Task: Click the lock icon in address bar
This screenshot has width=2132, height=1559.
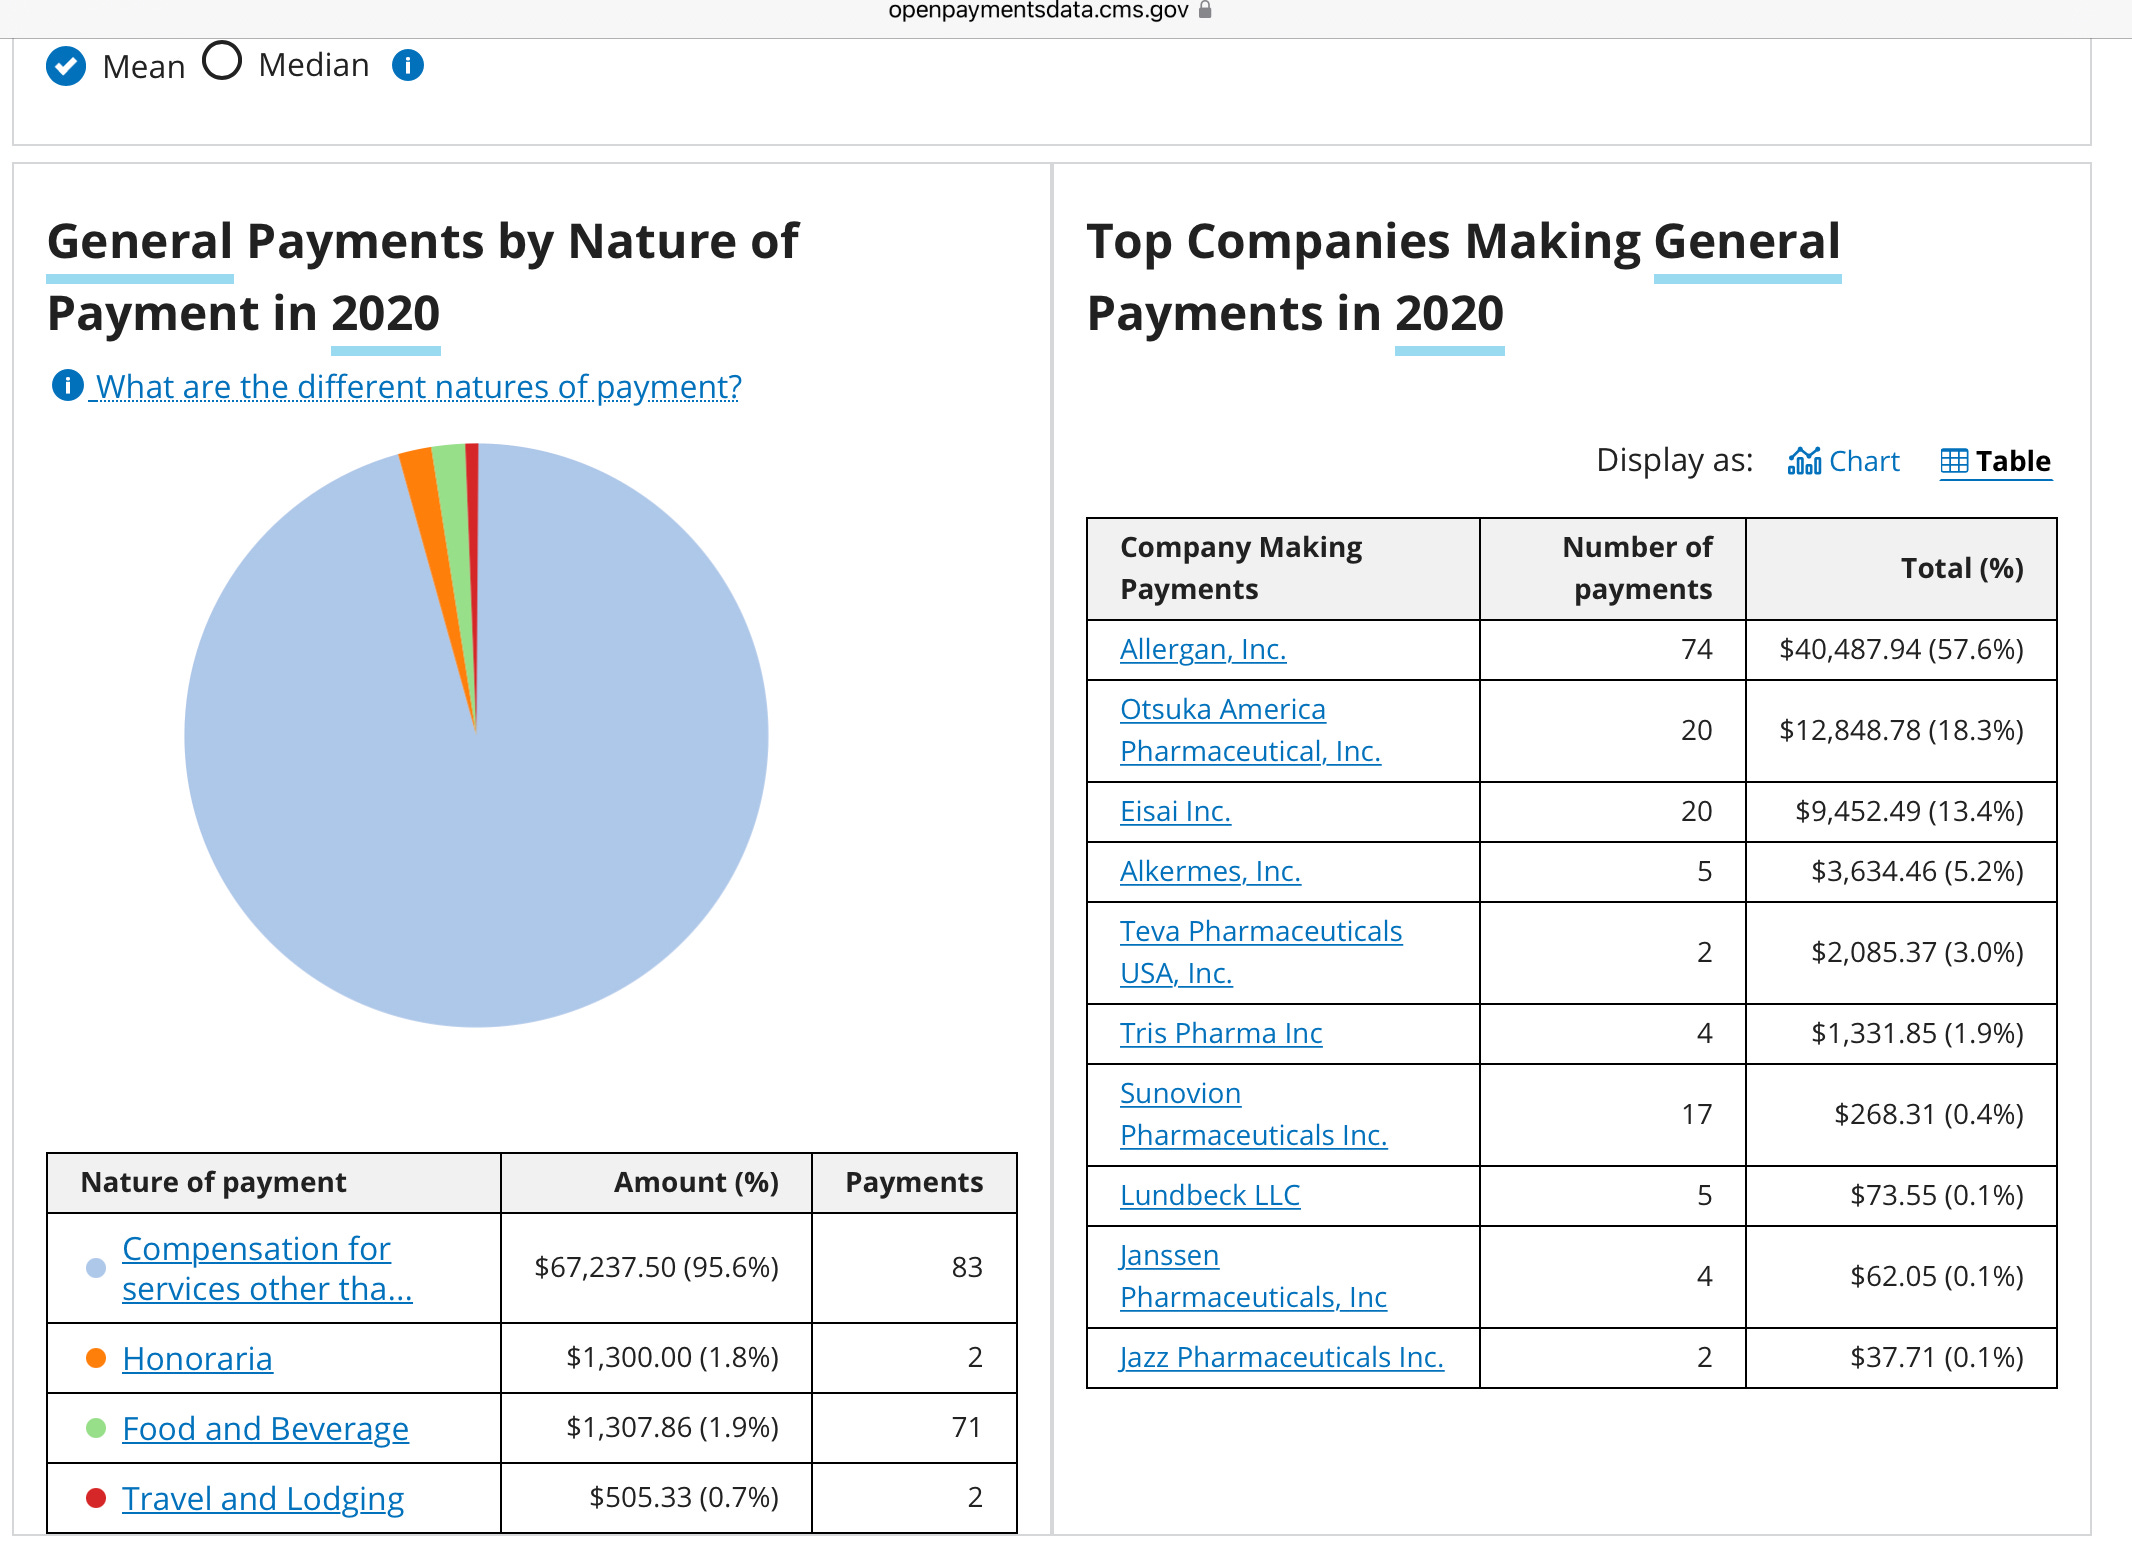Action: tap(1205, 10)
